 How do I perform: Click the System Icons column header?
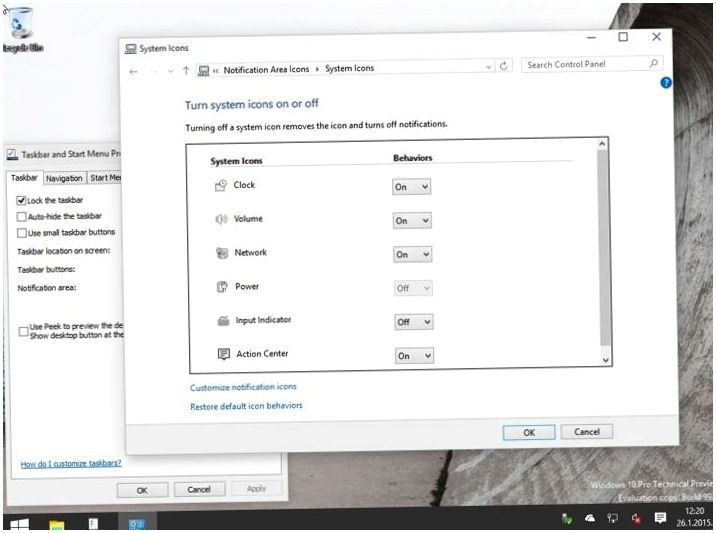(x=236, y=161)
